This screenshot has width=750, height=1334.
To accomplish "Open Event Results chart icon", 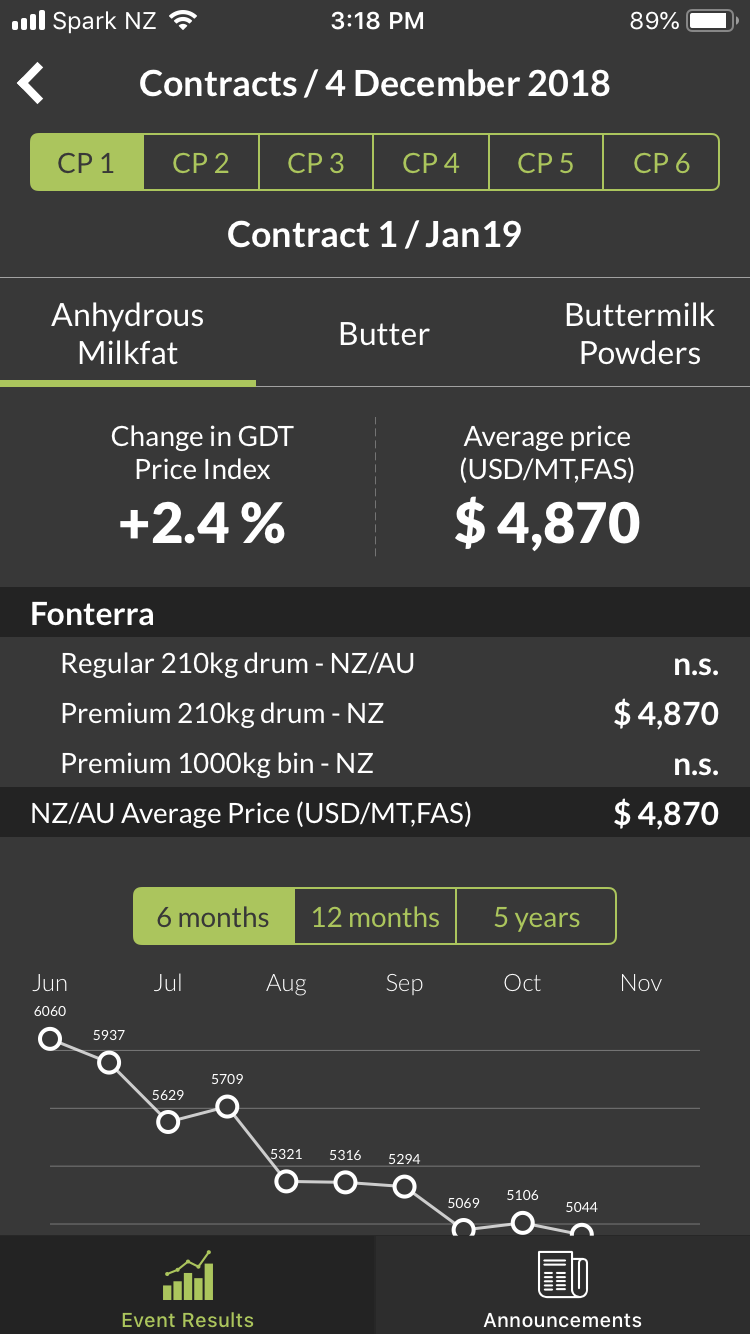I will click(x=188, y=1275).
